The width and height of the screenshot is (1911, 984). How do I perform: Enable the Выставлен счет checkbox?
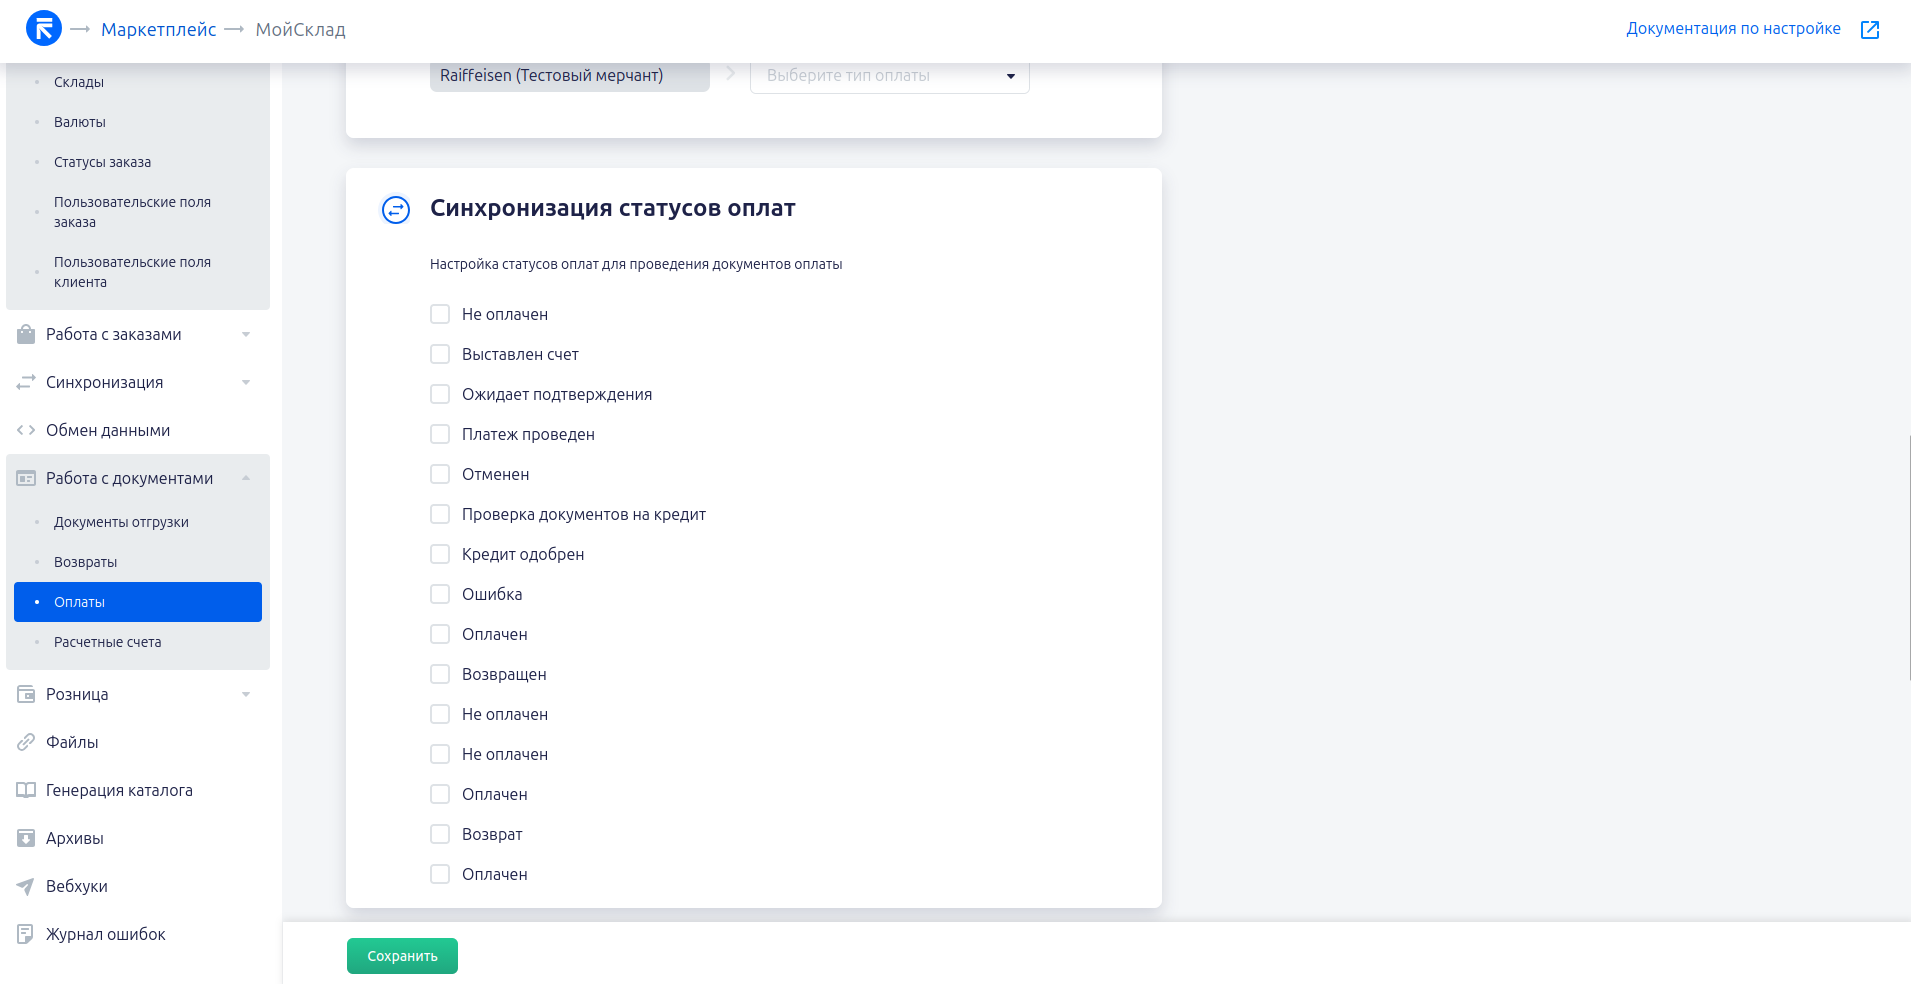click(440, 354)
